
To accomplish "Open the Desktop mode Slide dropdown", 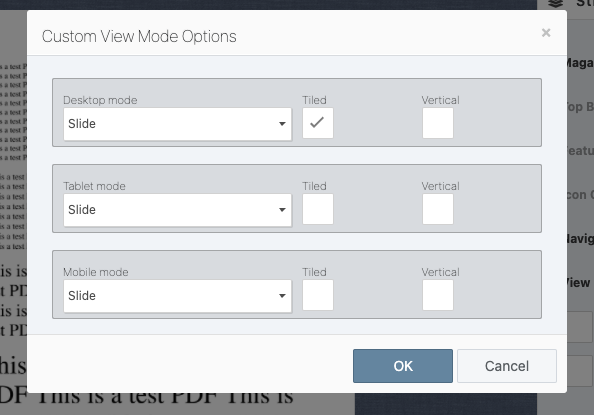I will [177, 124].
